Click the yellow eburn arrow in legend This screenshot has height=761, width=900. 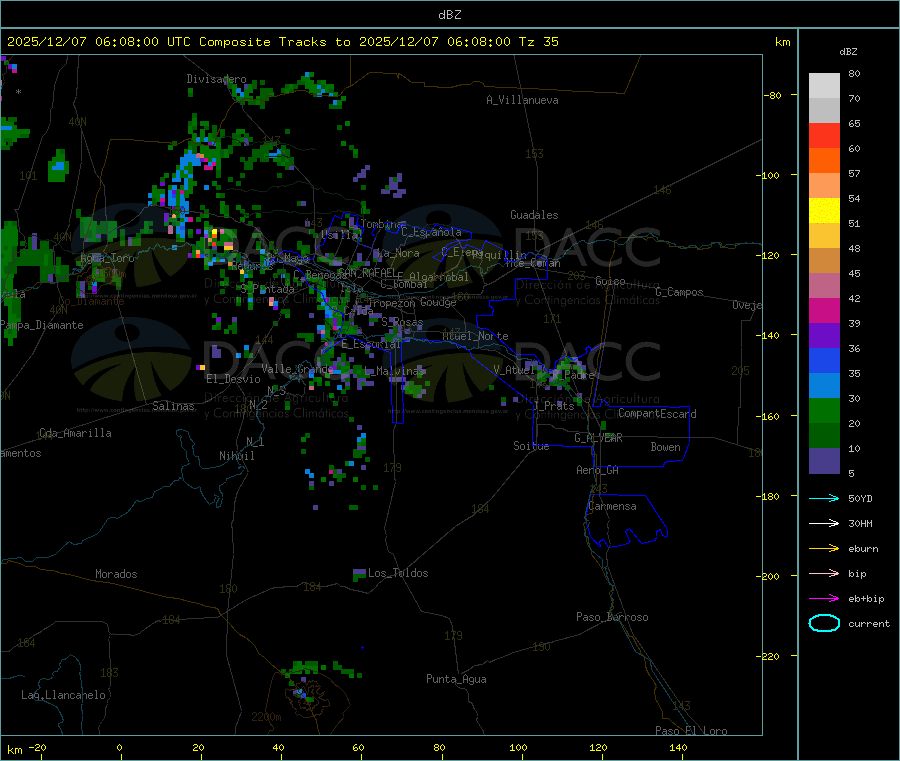[x=824, y=548]
